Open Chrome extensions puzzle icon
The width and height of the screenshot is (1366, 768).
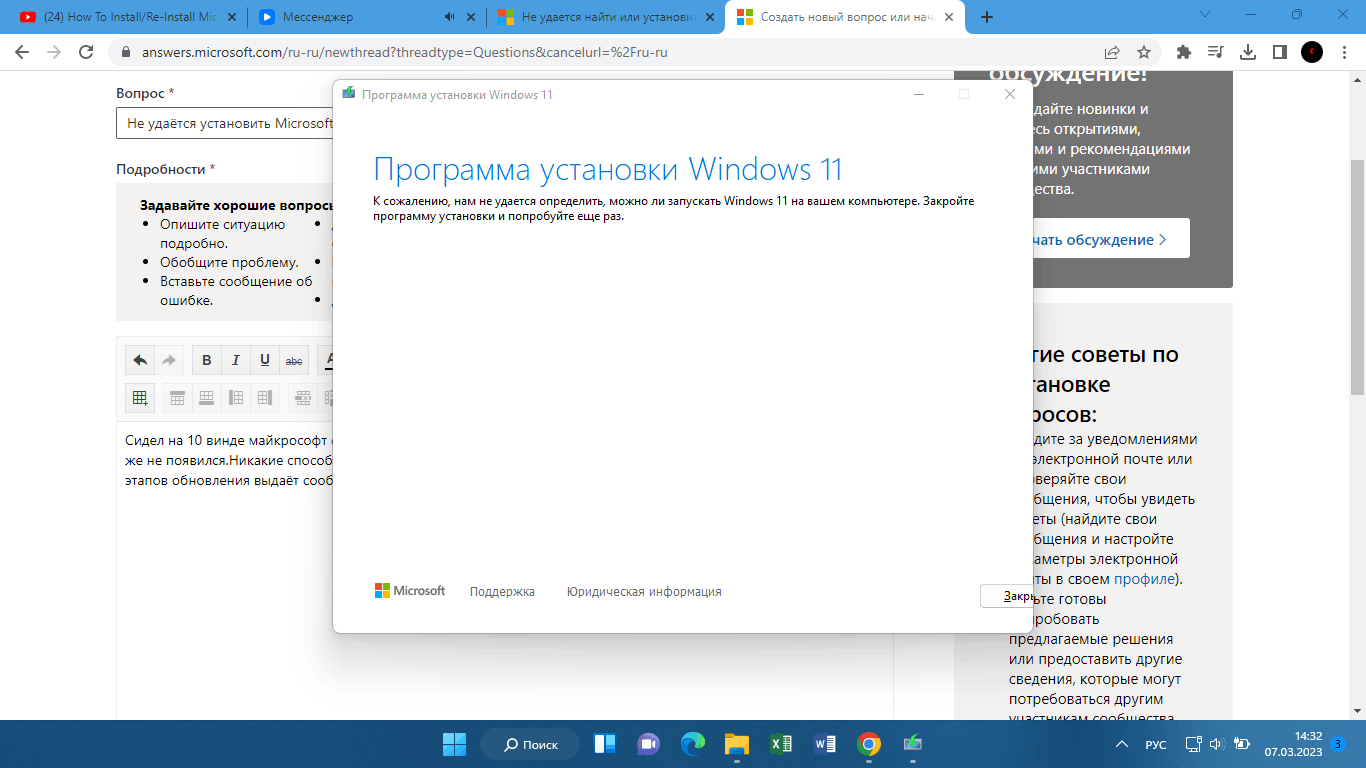(x=1184, y=52)
